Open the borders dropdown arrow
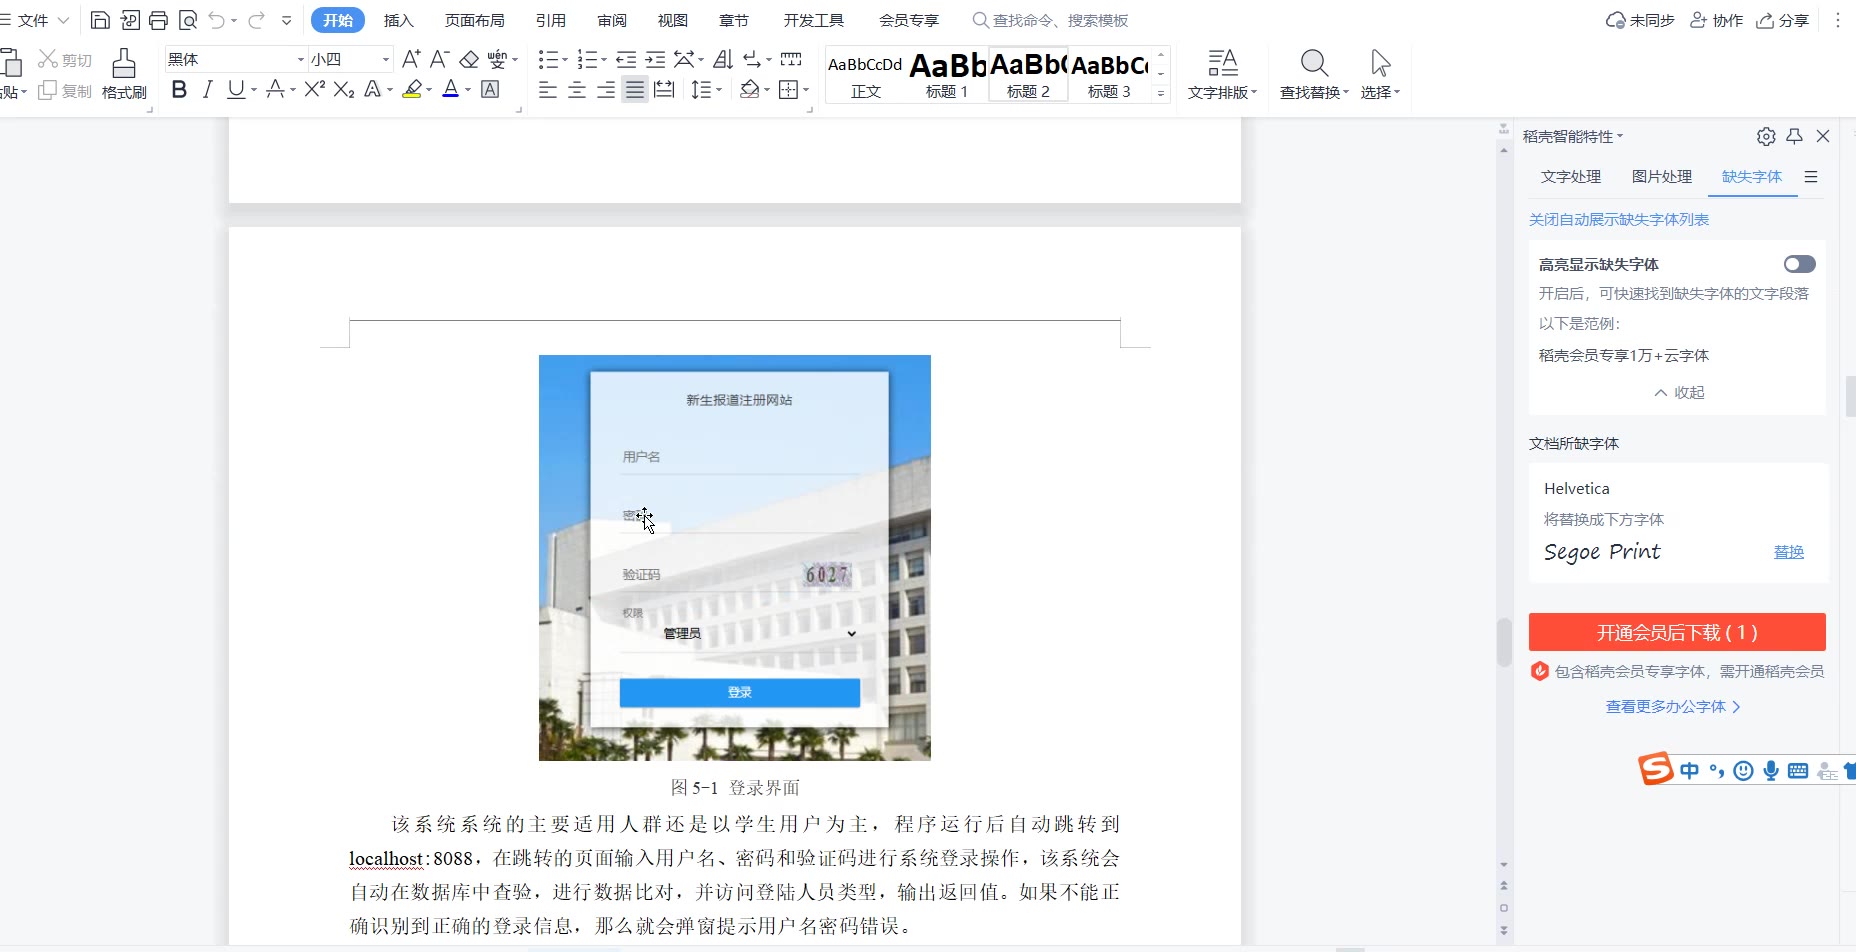Viewport: 1856px width, 952px height. tap(806, 90)
